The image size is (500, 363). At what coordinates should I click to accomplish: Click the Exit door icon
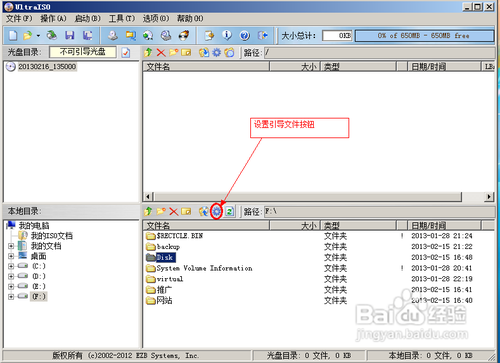(x=263, y=35)
